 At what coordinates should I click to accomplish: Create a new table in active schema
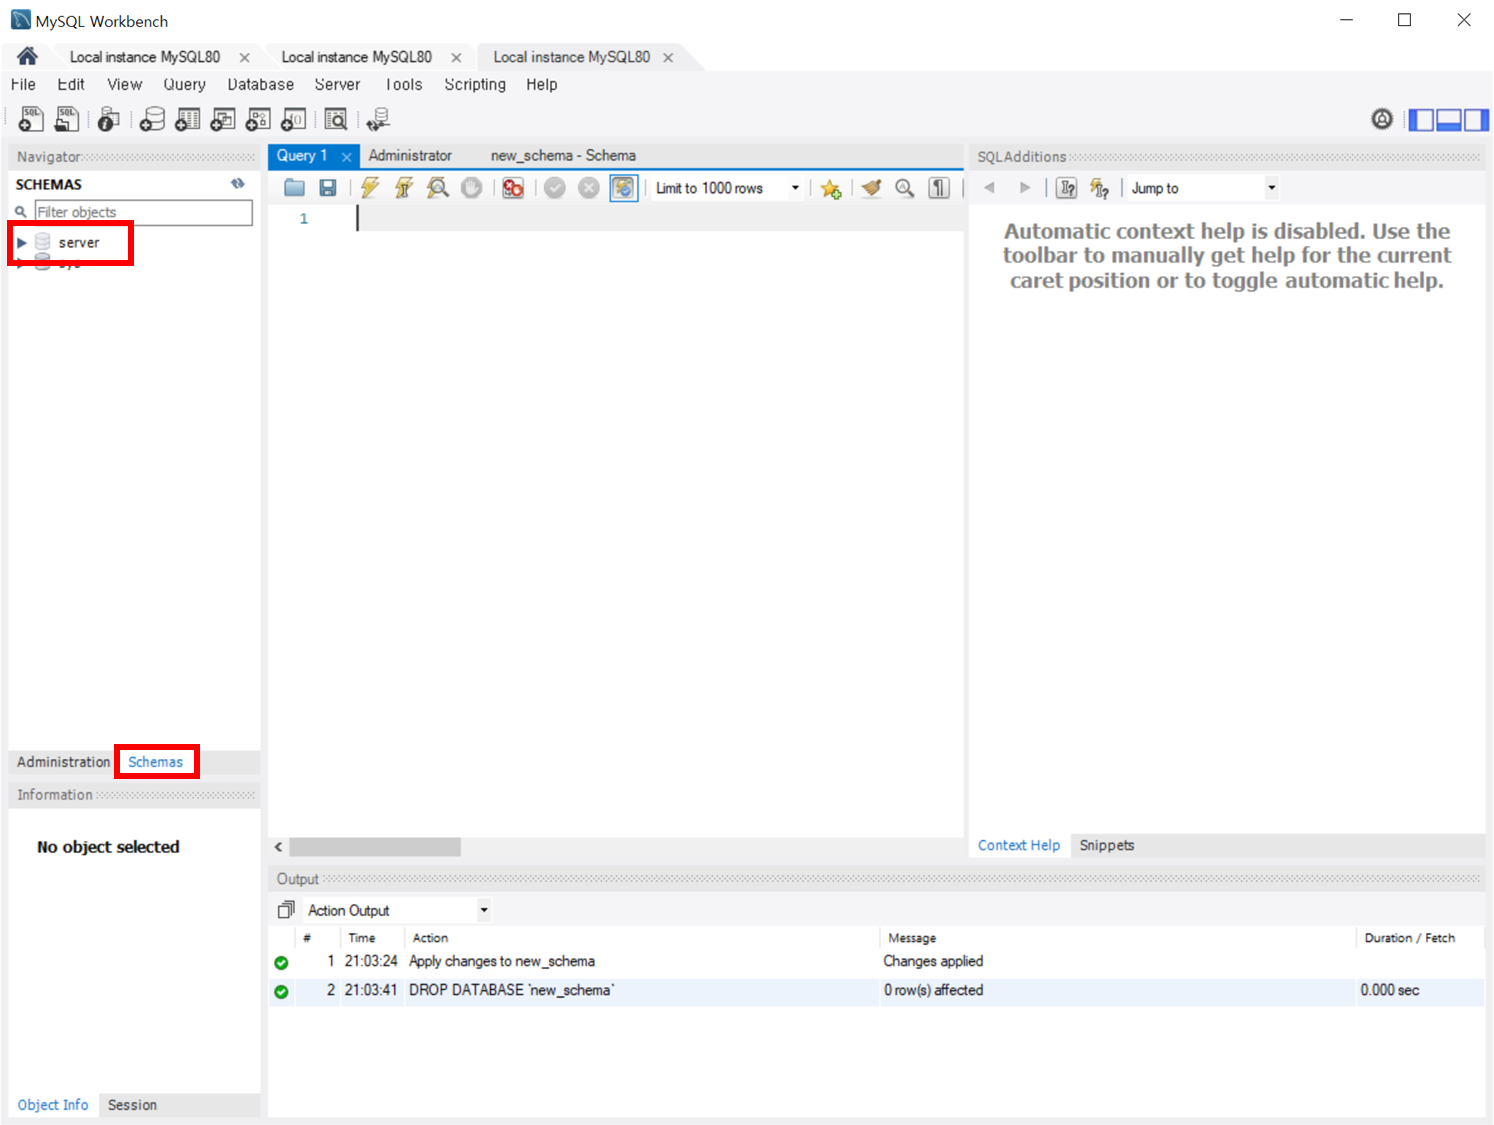tap(187, 120)
